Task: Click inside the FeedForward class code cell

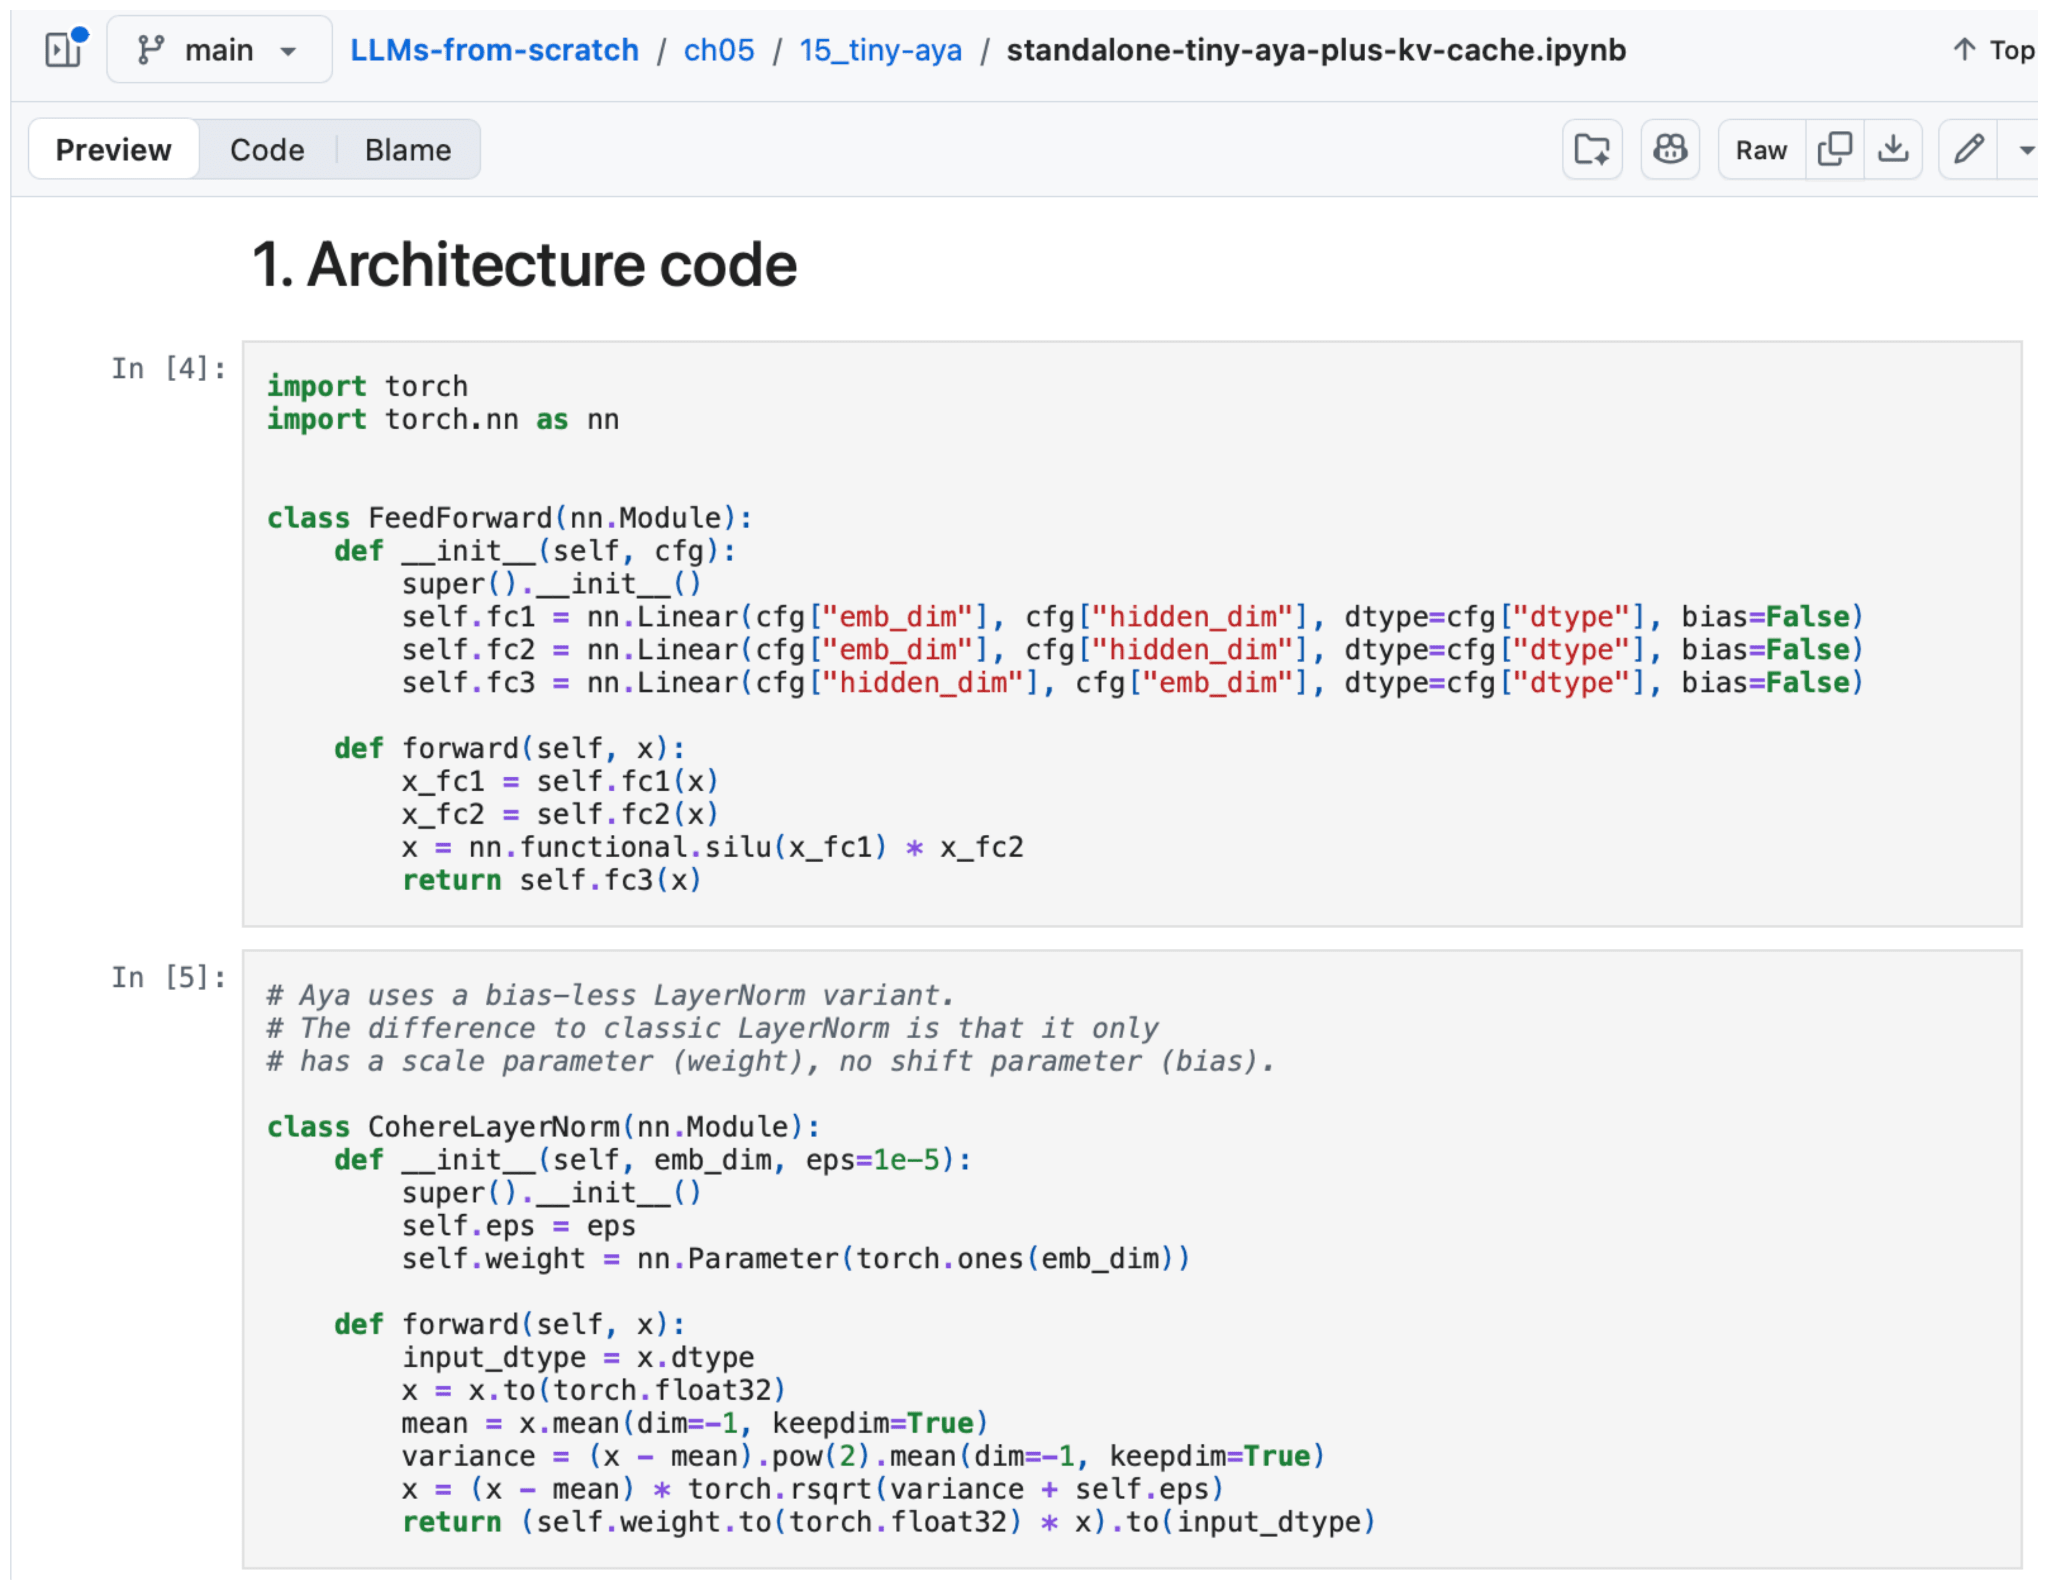Action: point(1130,633)
